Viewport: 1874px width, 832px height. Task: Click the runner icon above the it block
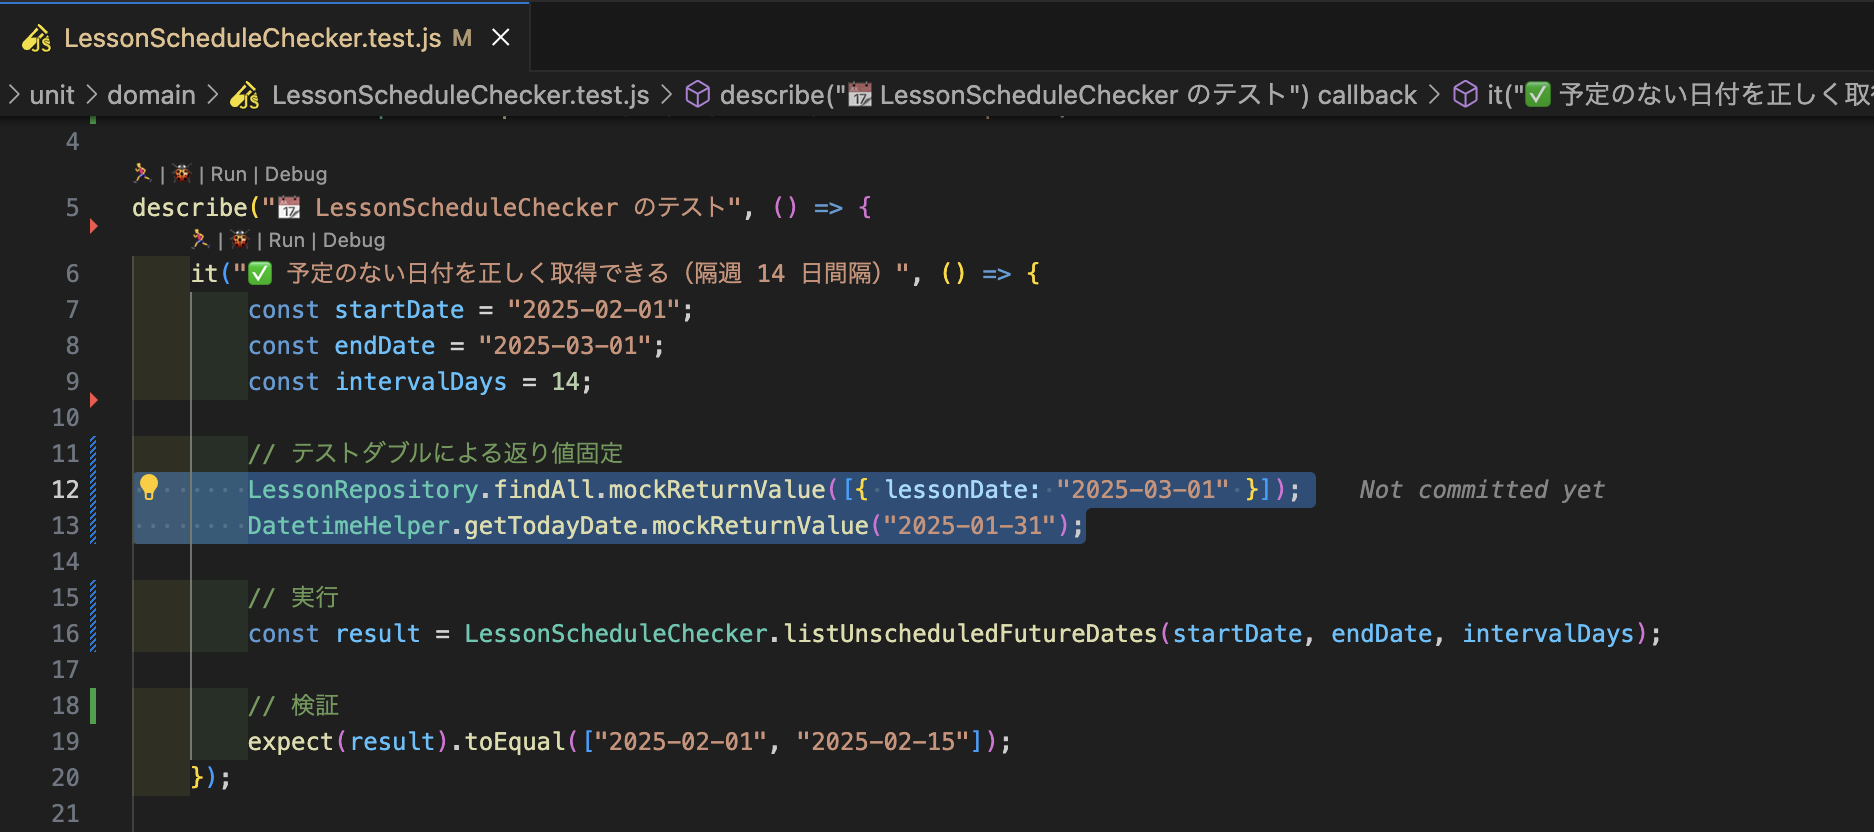coord(200,240)
